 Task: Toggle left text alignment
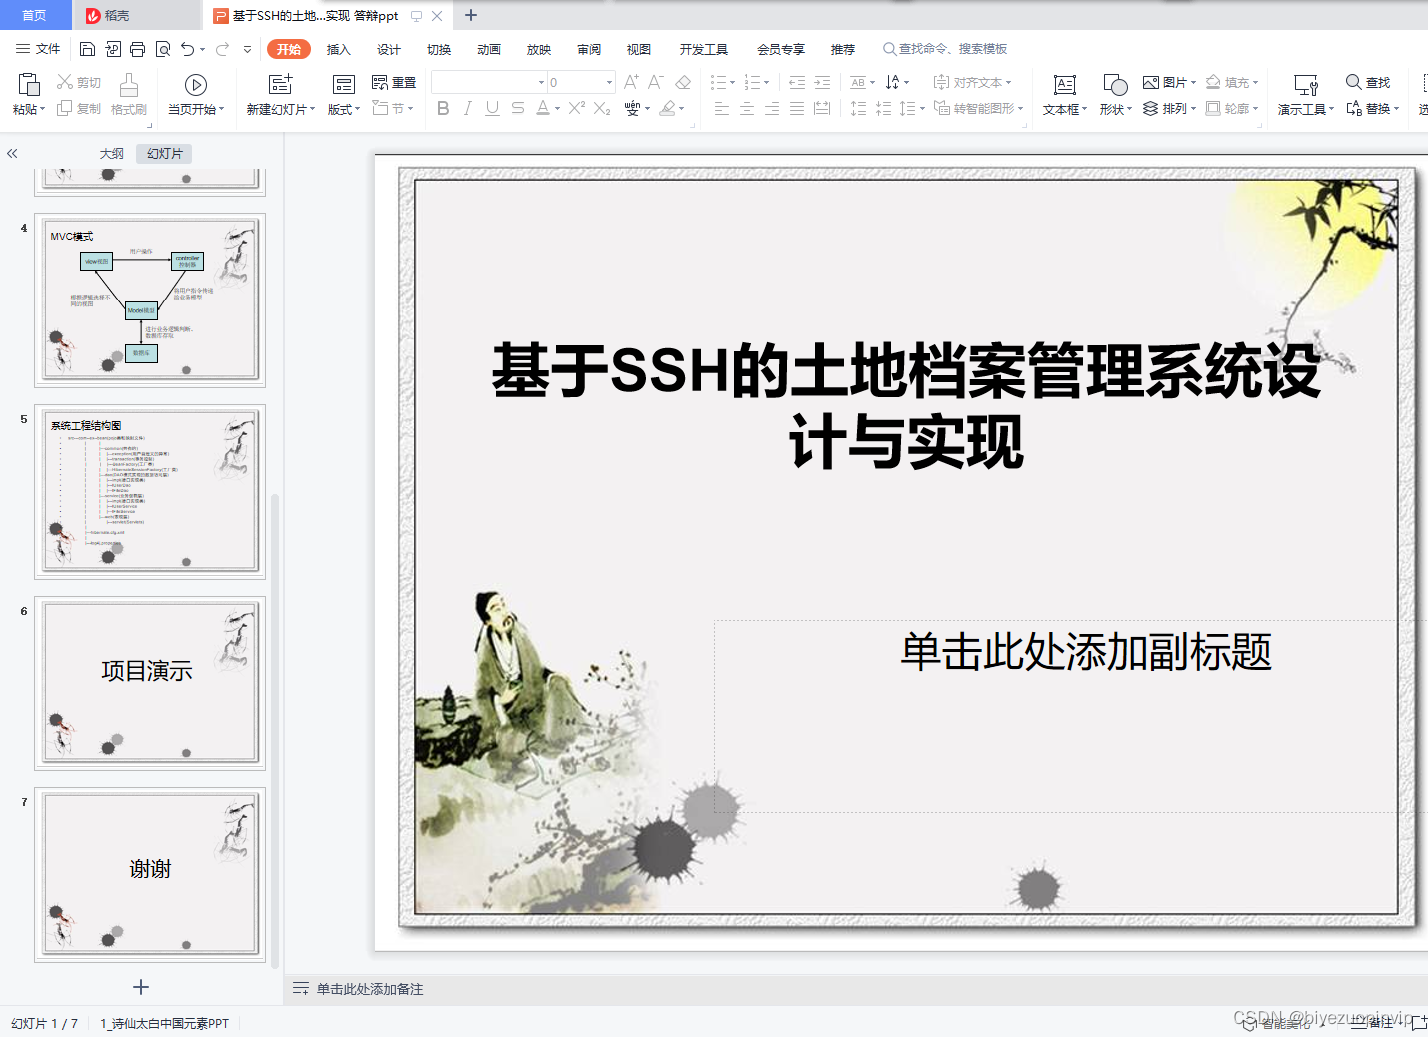(x=722, y=108)
